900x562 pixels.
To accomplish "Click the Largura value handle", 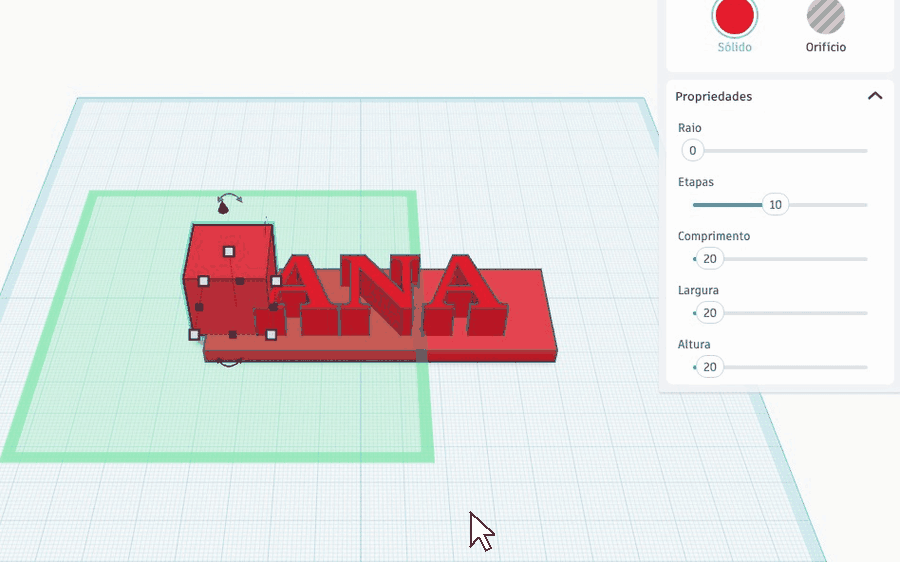I will 709,313.
